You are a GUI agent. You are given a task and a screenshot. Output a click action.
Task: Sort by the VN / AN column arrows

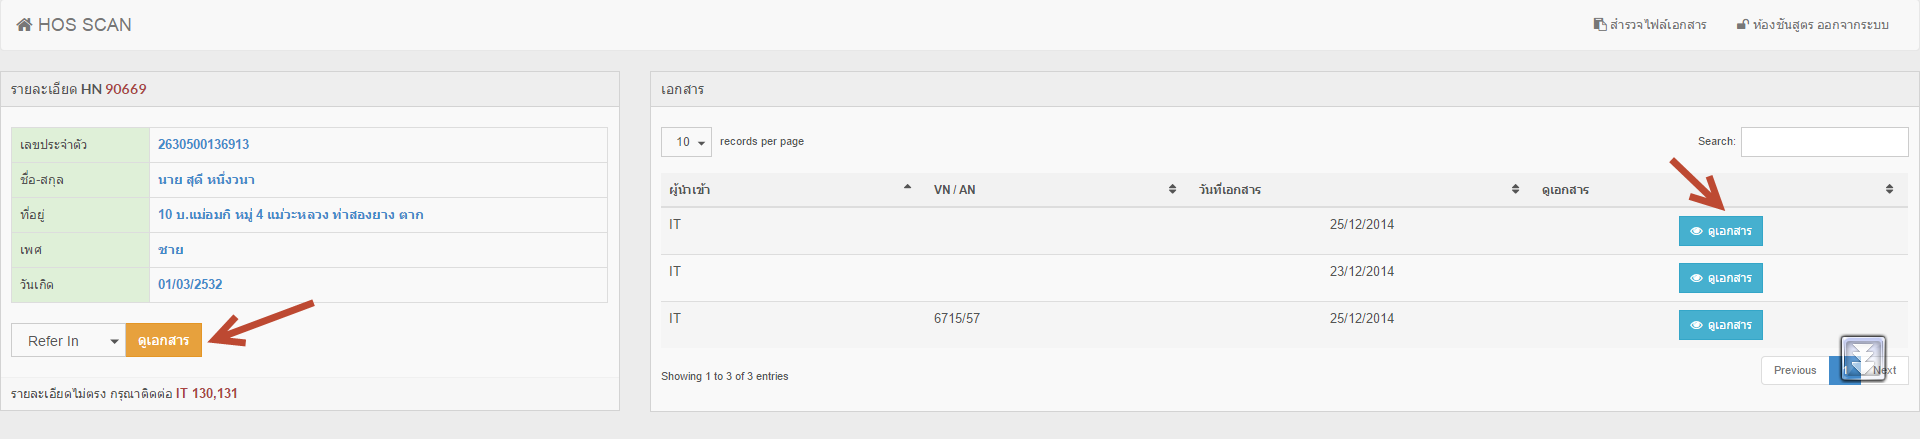[x=1172, y=189]
